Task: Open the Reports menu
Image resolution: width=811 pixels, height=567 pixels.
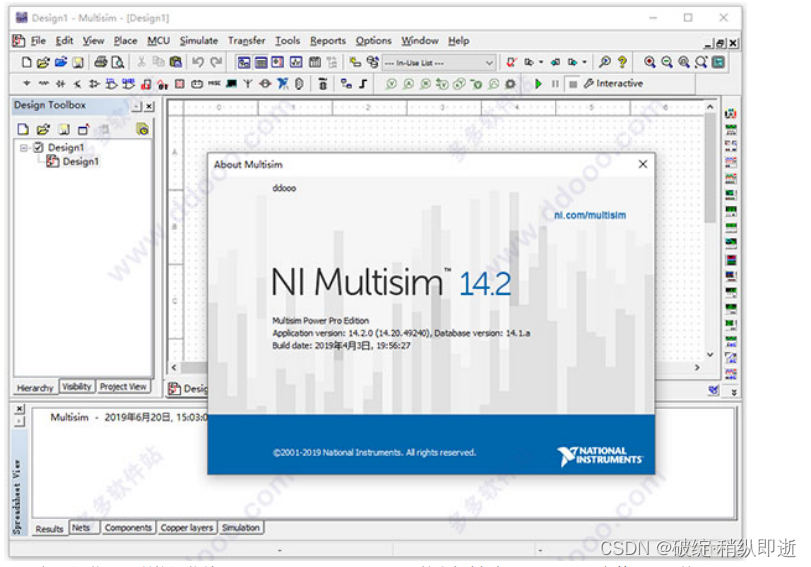Action: pos(328,40)
